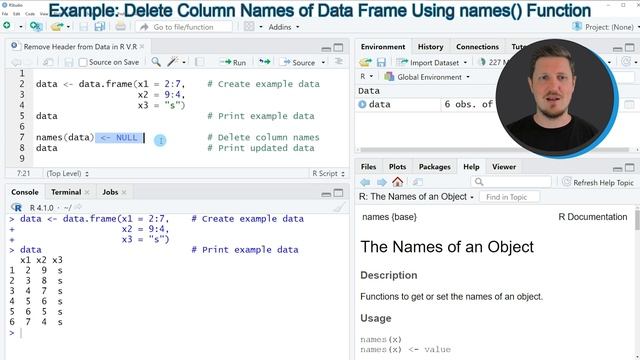Open the Global Environment dropdown
Screen dimensions: 640x360
(x=427, y=77)
